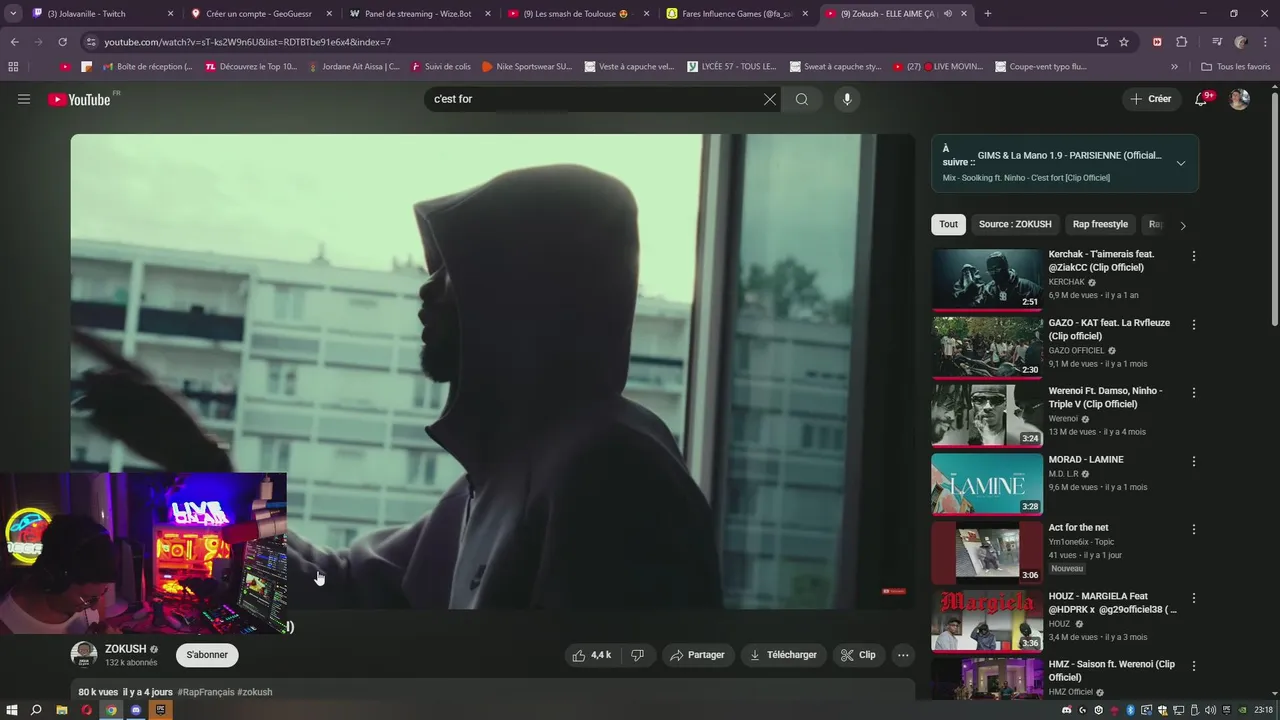Viewport: 1280px width, 720px height.
Task: Open options for Werenoi Triple V video
Action: [1193, 393]
